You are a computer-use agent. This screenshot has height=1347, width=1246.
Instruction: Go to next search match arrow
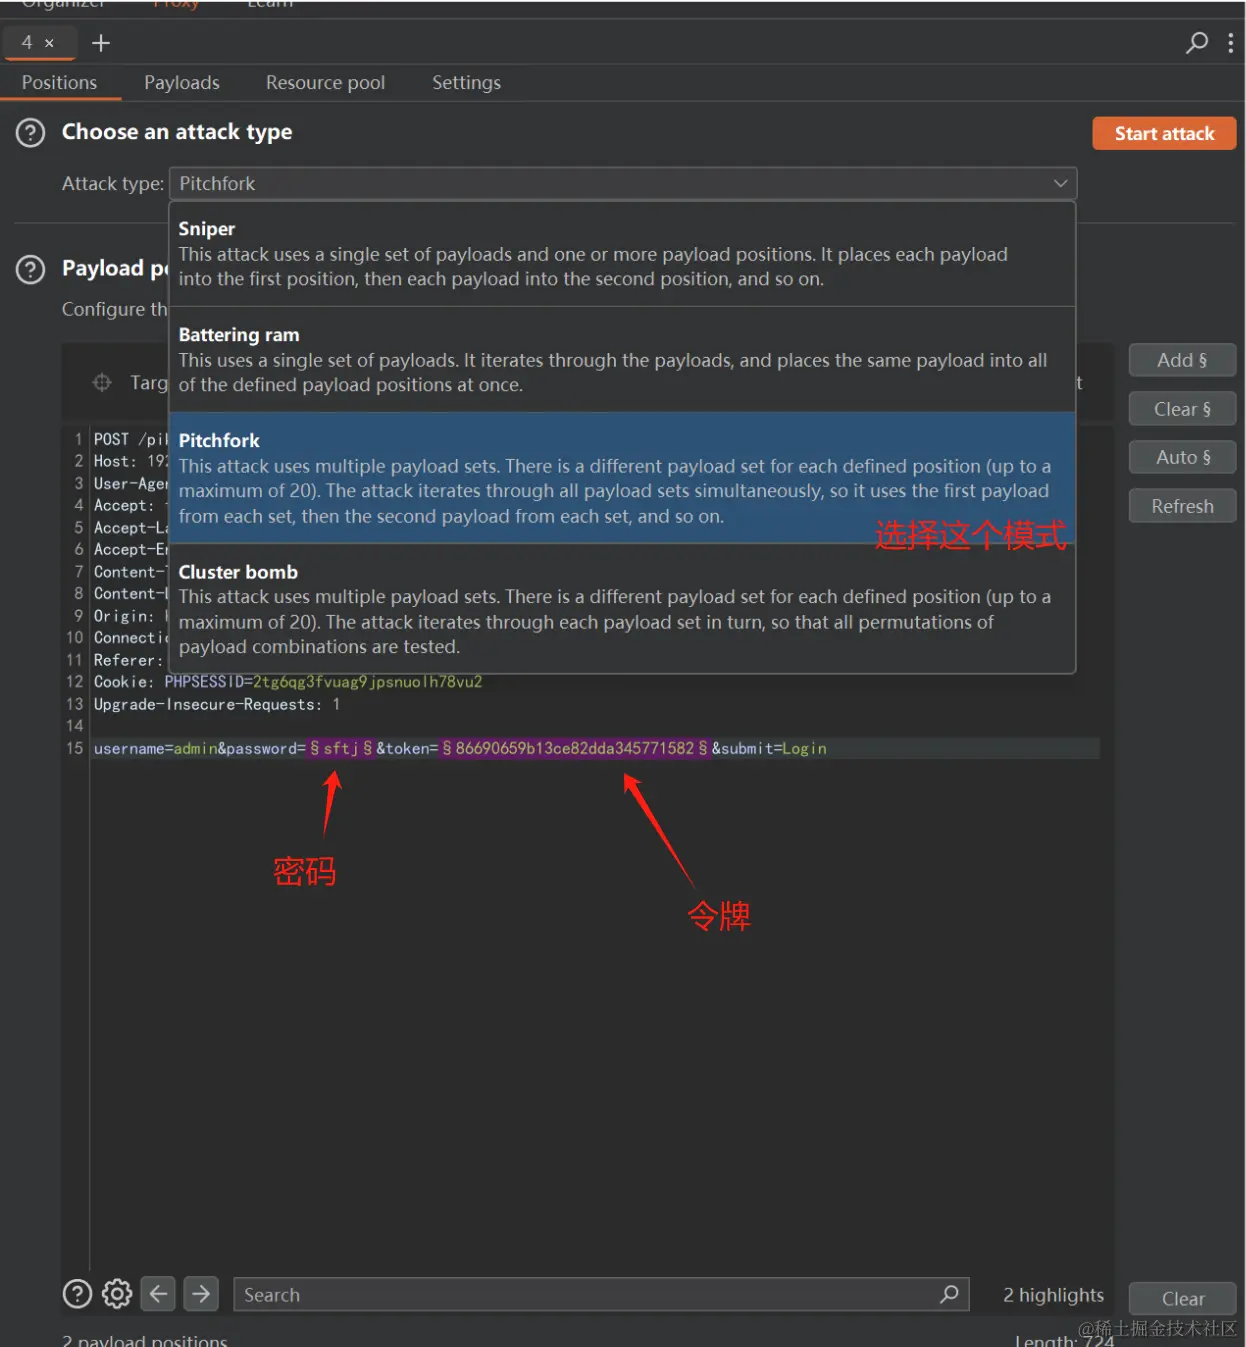pos(201,1294)
